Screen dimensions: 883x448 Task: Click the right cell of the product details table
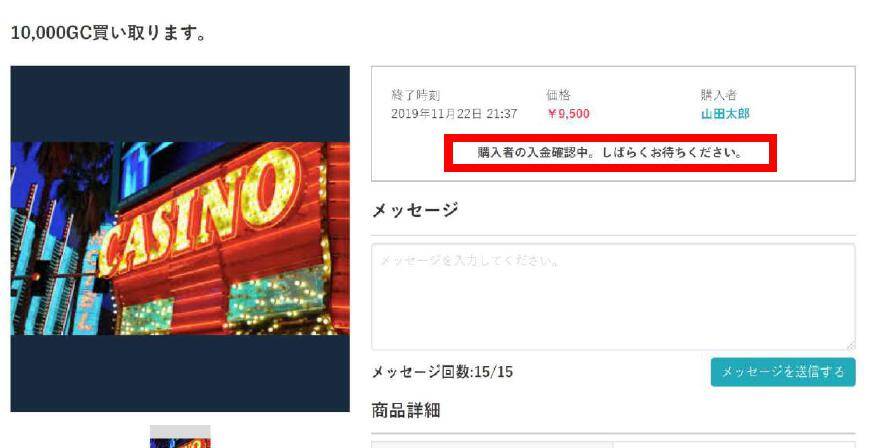coord(734,445)
